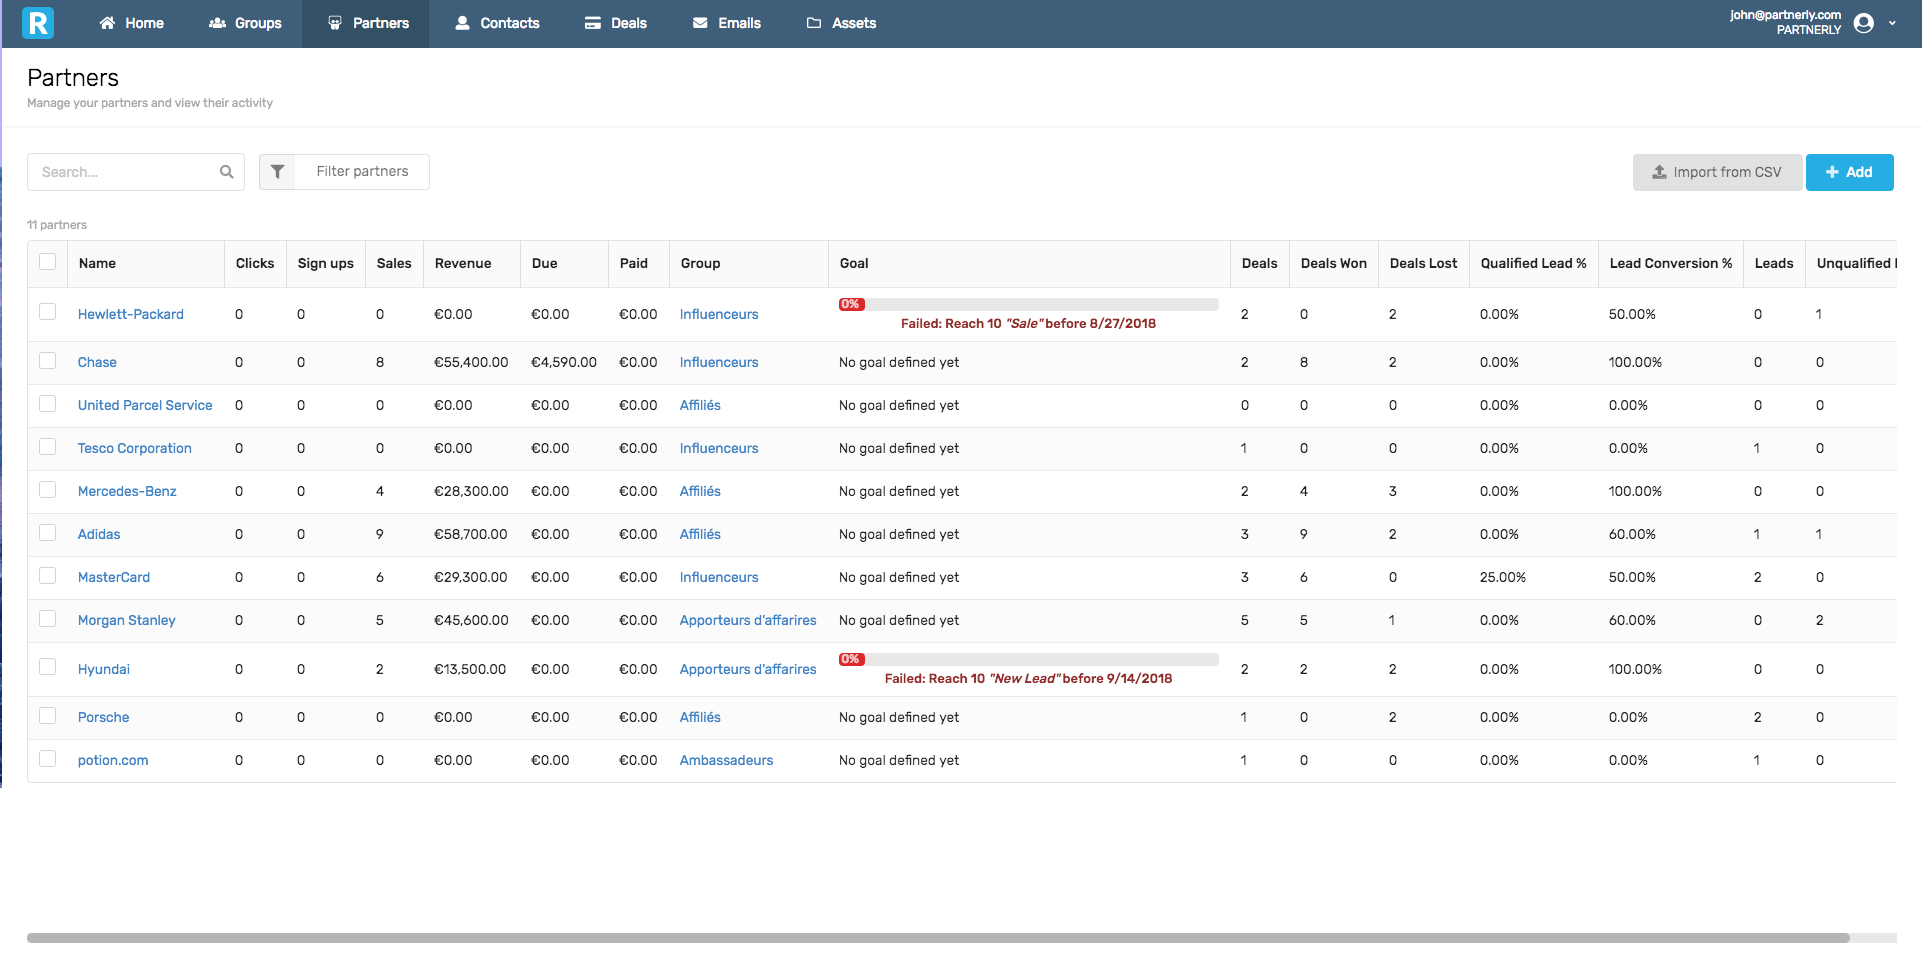1922x968 pixels.
Task: Go to the Groups menu
Action: [245, 23]
